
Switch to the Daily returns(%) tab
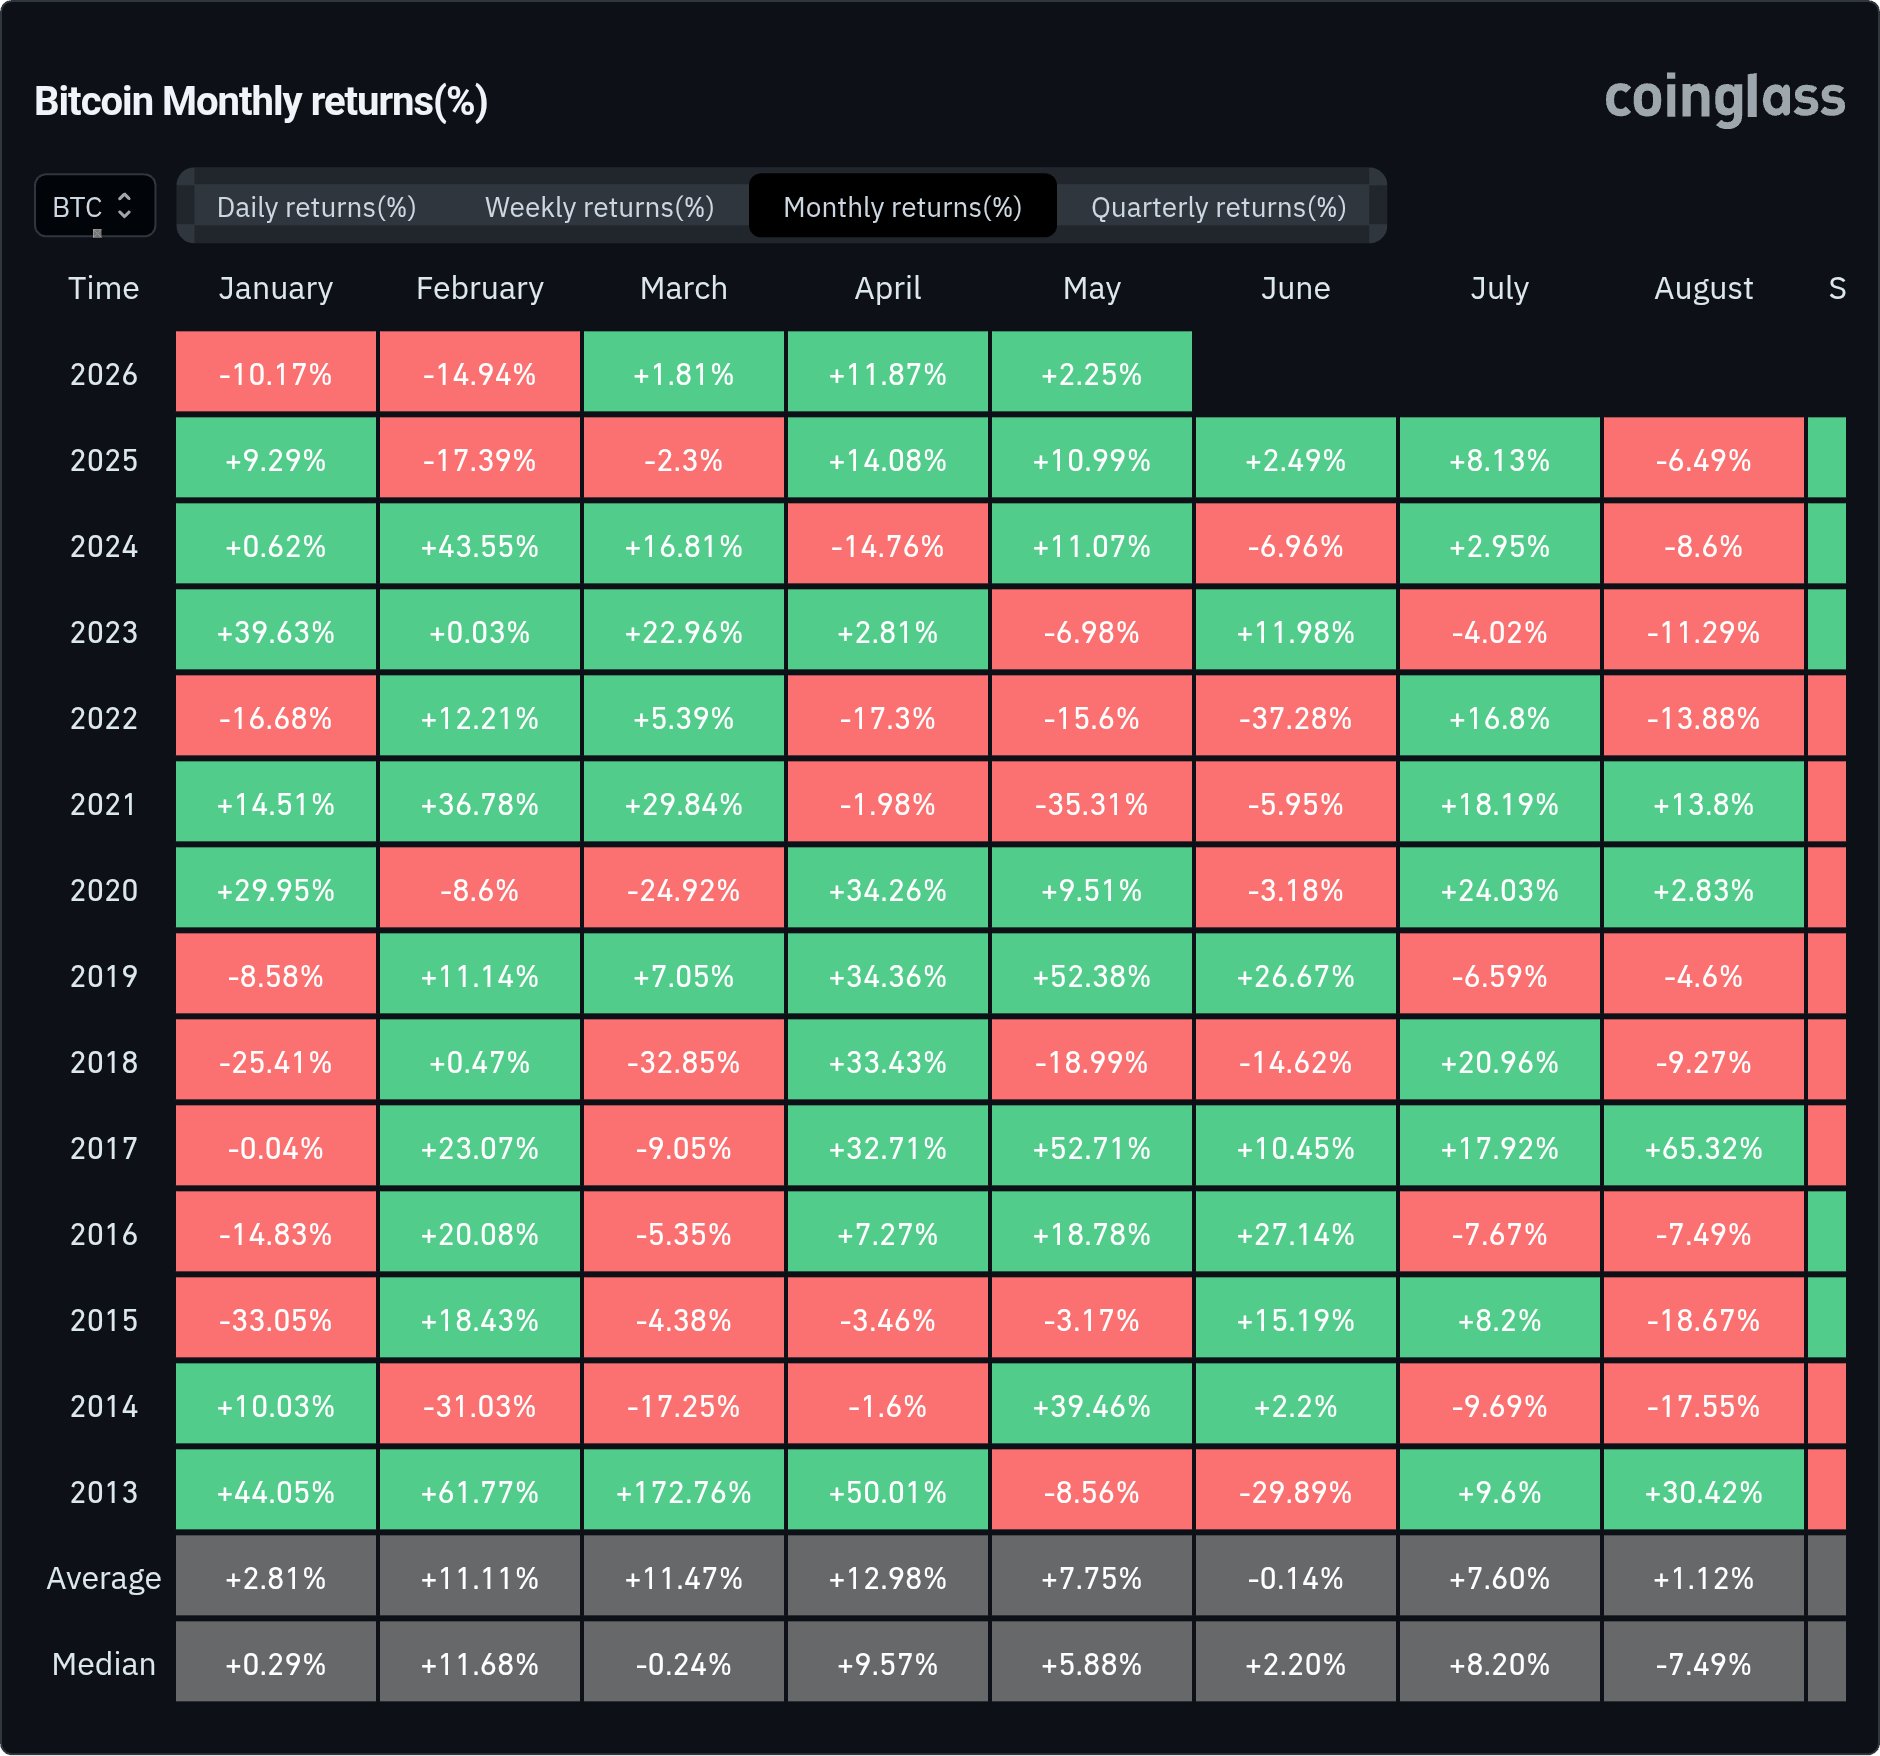(316, 207)
